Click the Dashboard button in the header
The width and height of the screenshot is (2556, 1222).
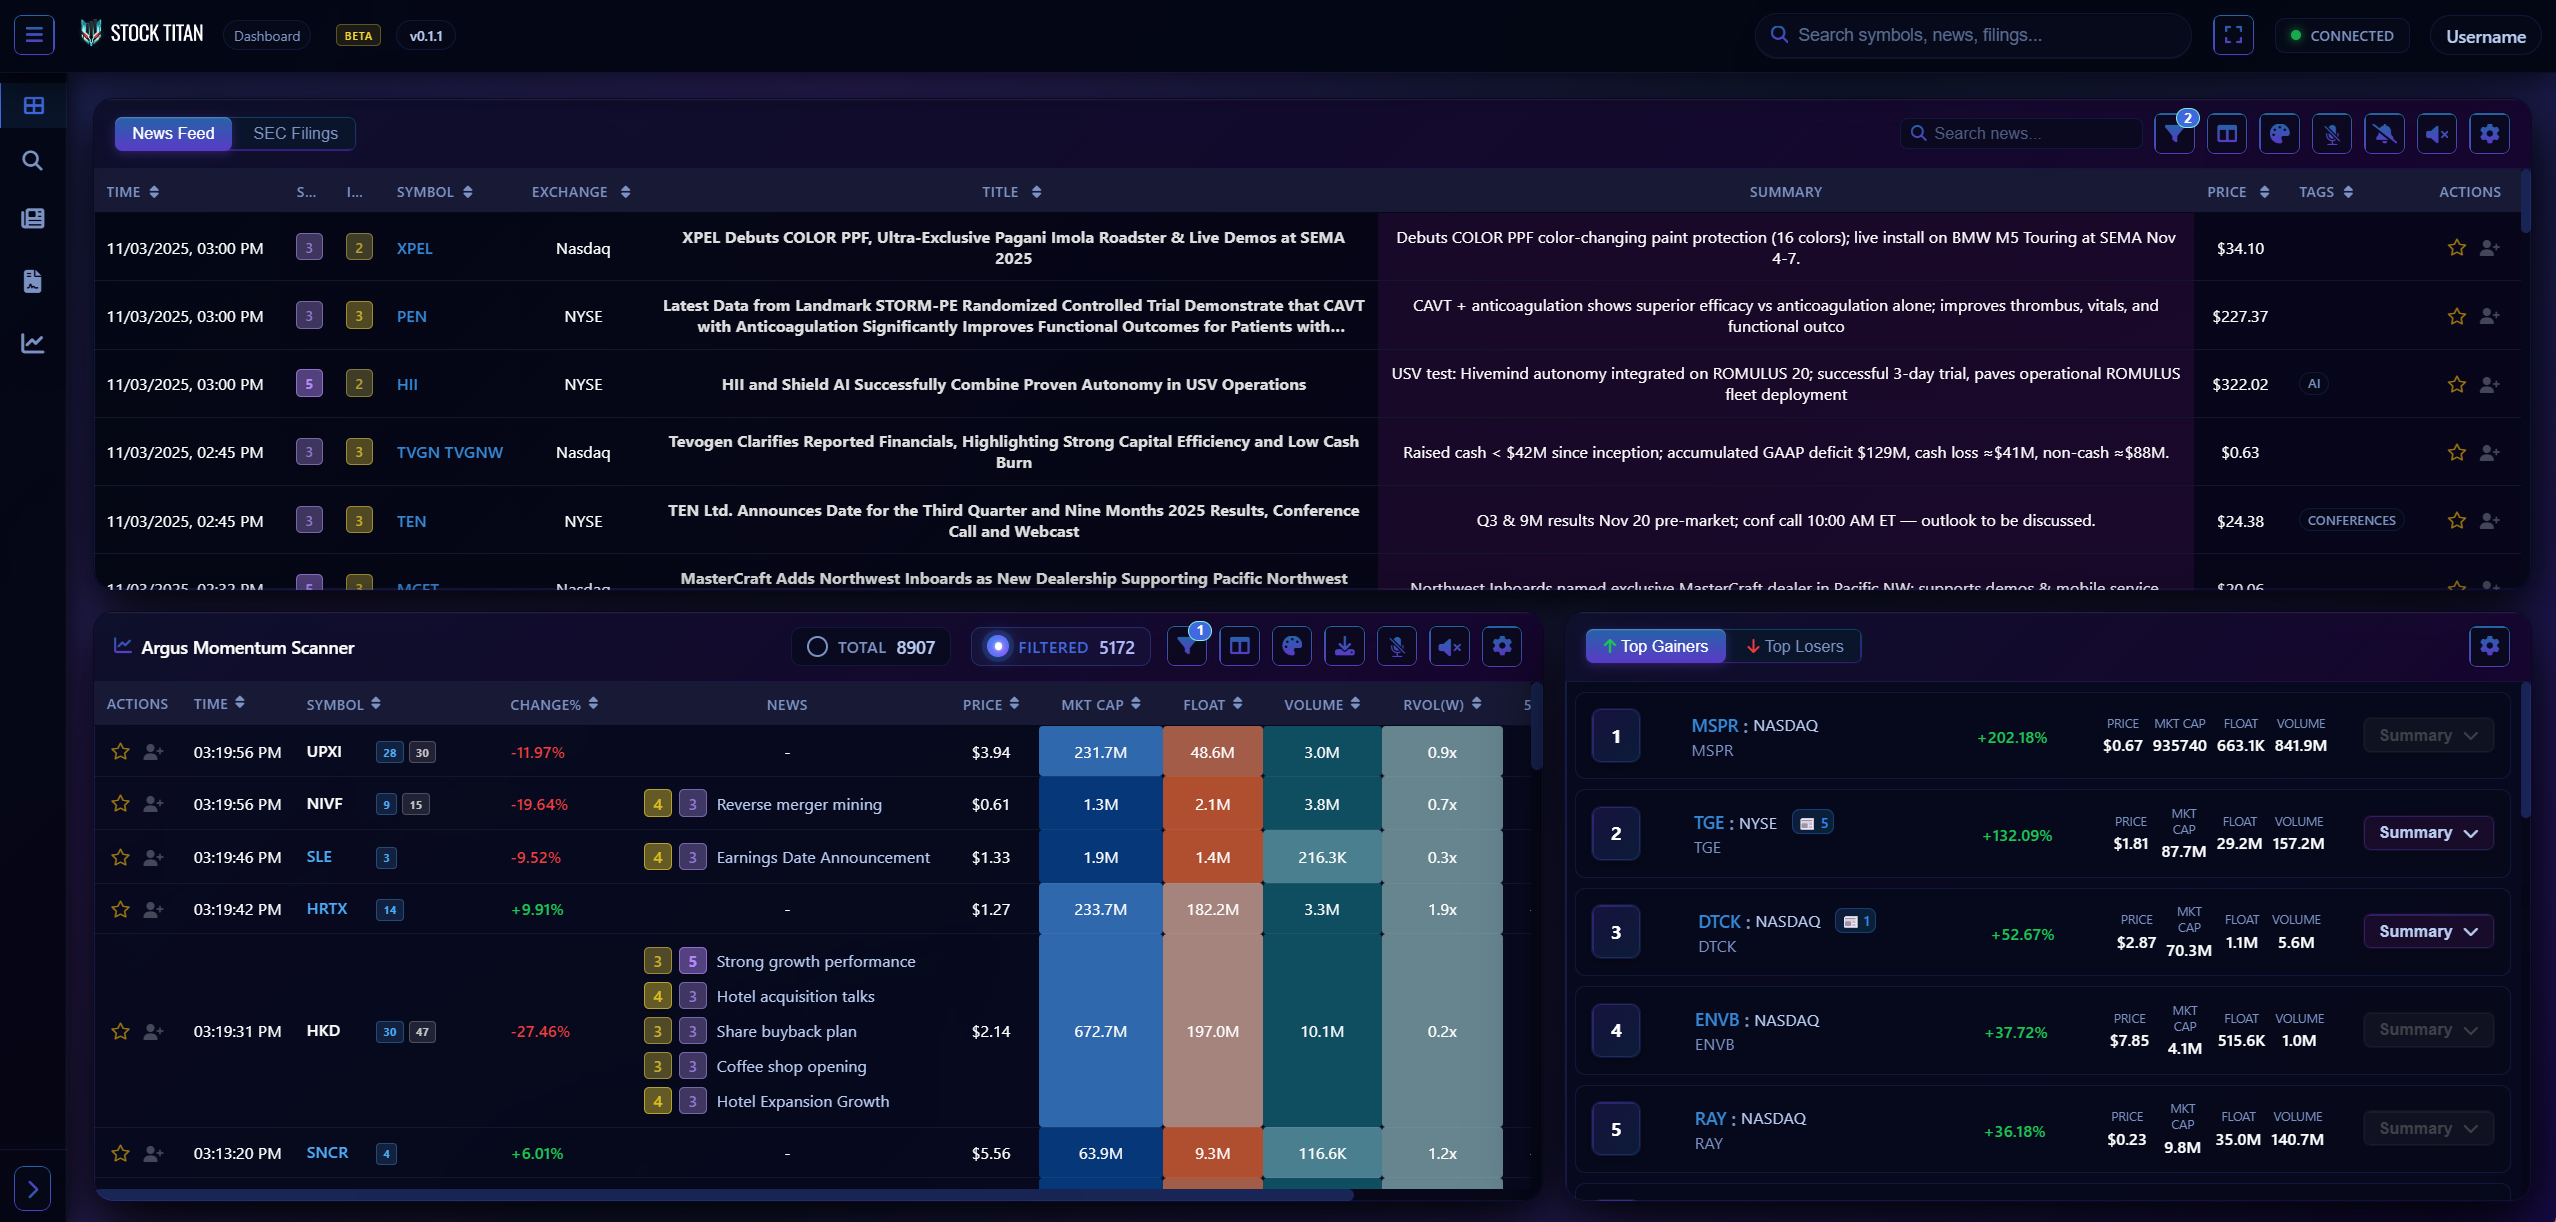[x=266, y=35]
